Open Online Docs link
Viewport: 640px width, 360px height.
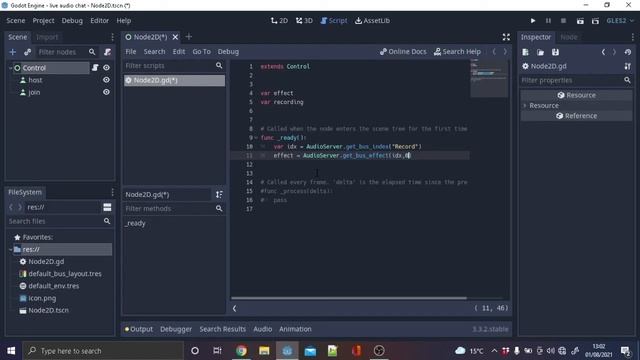click(403, 51)
